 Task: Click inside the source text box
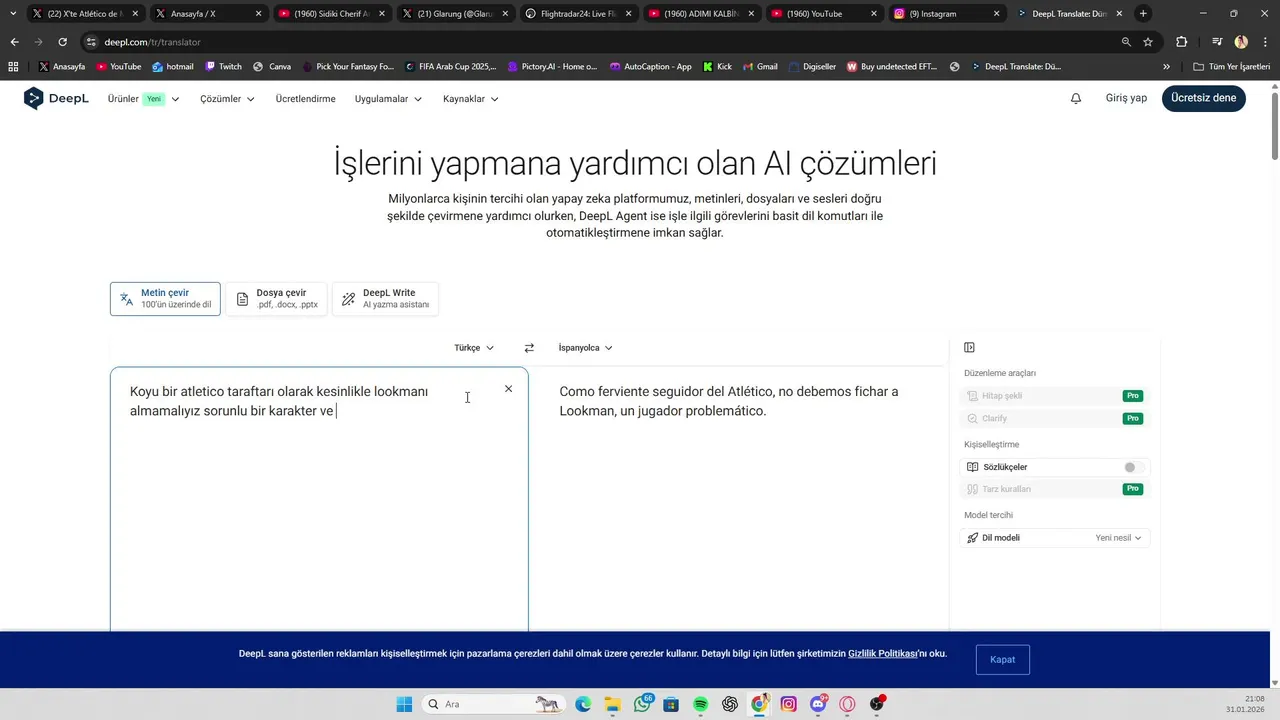[x=319, y=500]
